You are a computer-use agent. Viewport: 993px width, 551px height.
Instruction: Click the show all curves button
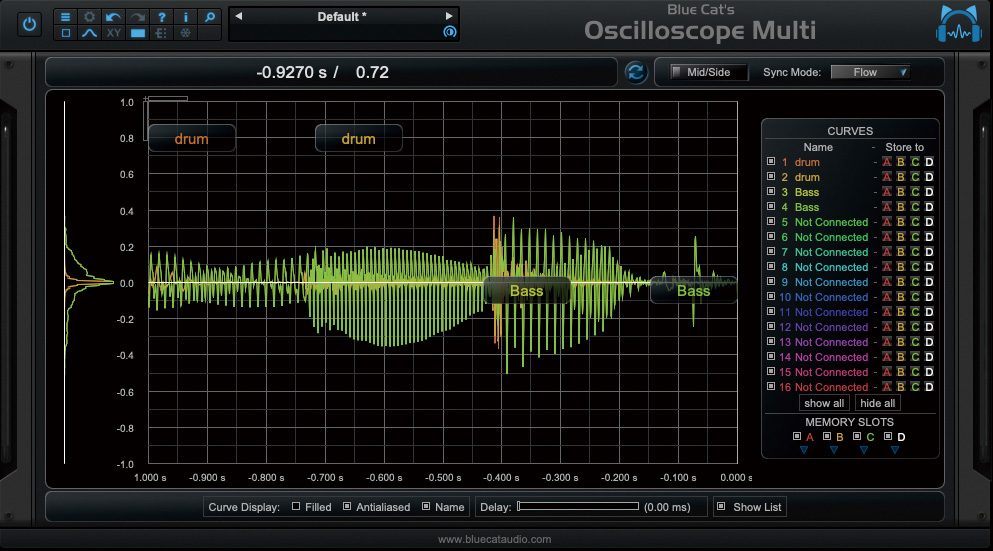(x=824, y=403)
